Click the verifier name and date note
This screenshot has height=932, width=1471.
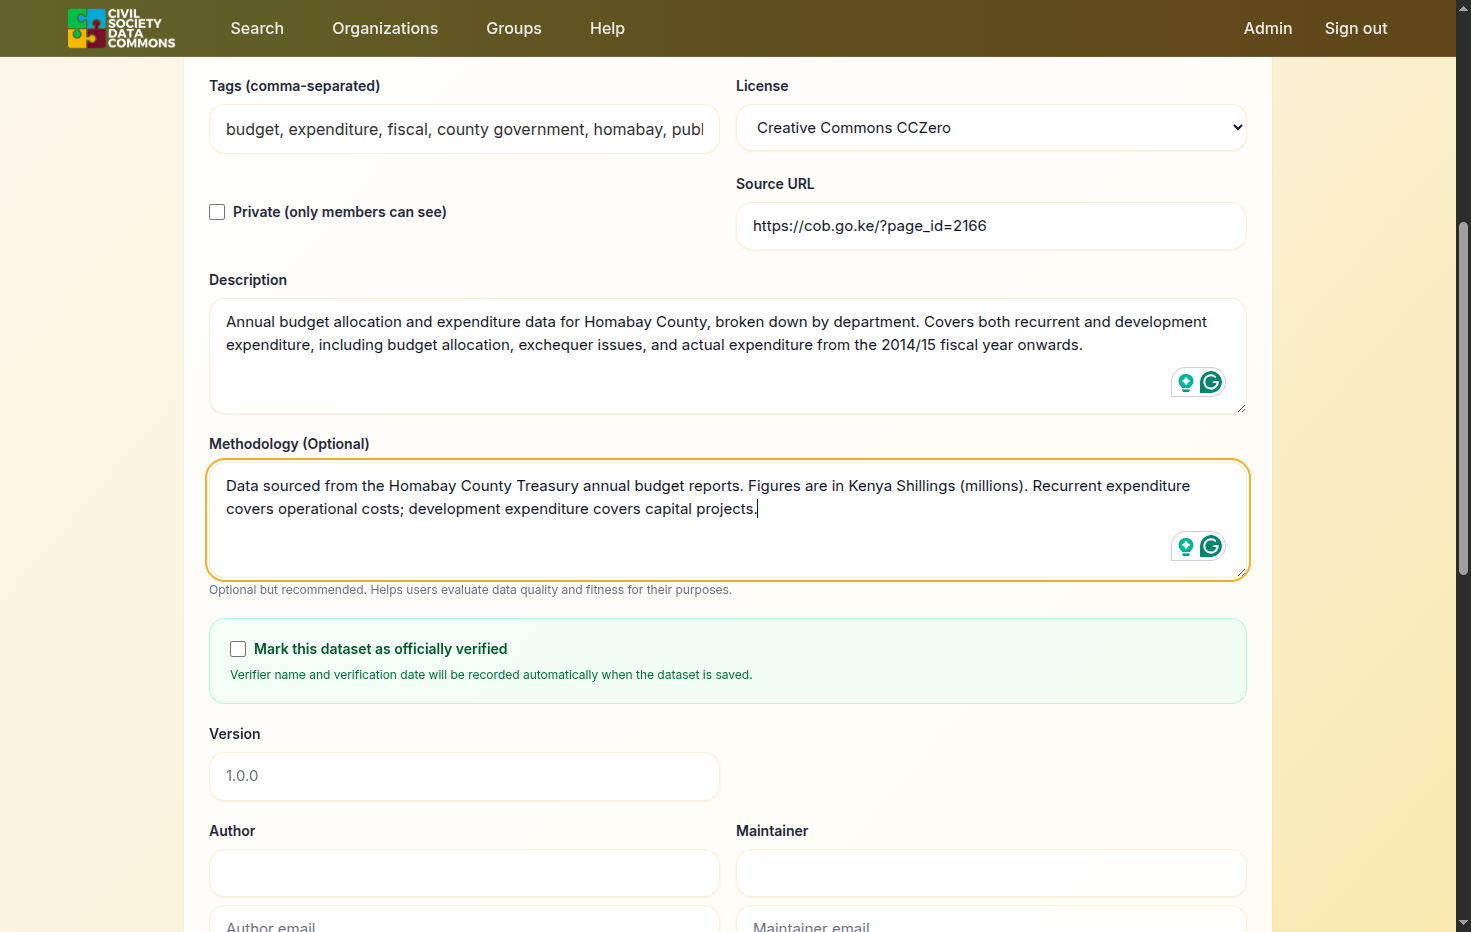[x=491, y=675]
